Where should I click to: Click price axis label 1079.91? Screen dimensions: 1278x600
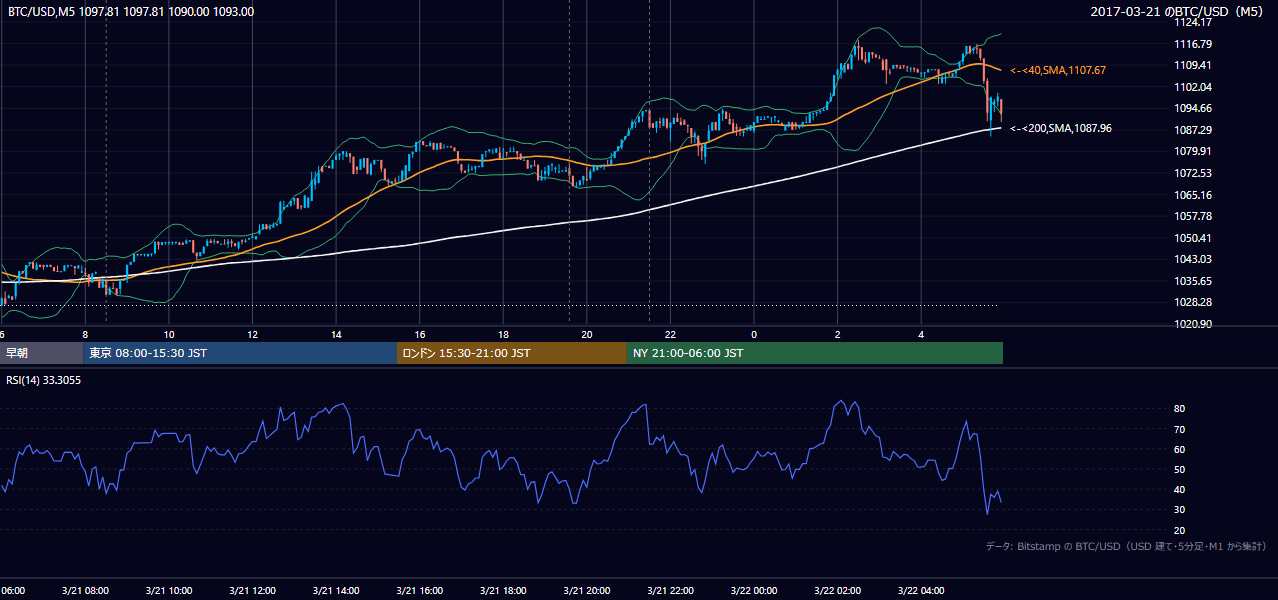tap(1193, 151)
